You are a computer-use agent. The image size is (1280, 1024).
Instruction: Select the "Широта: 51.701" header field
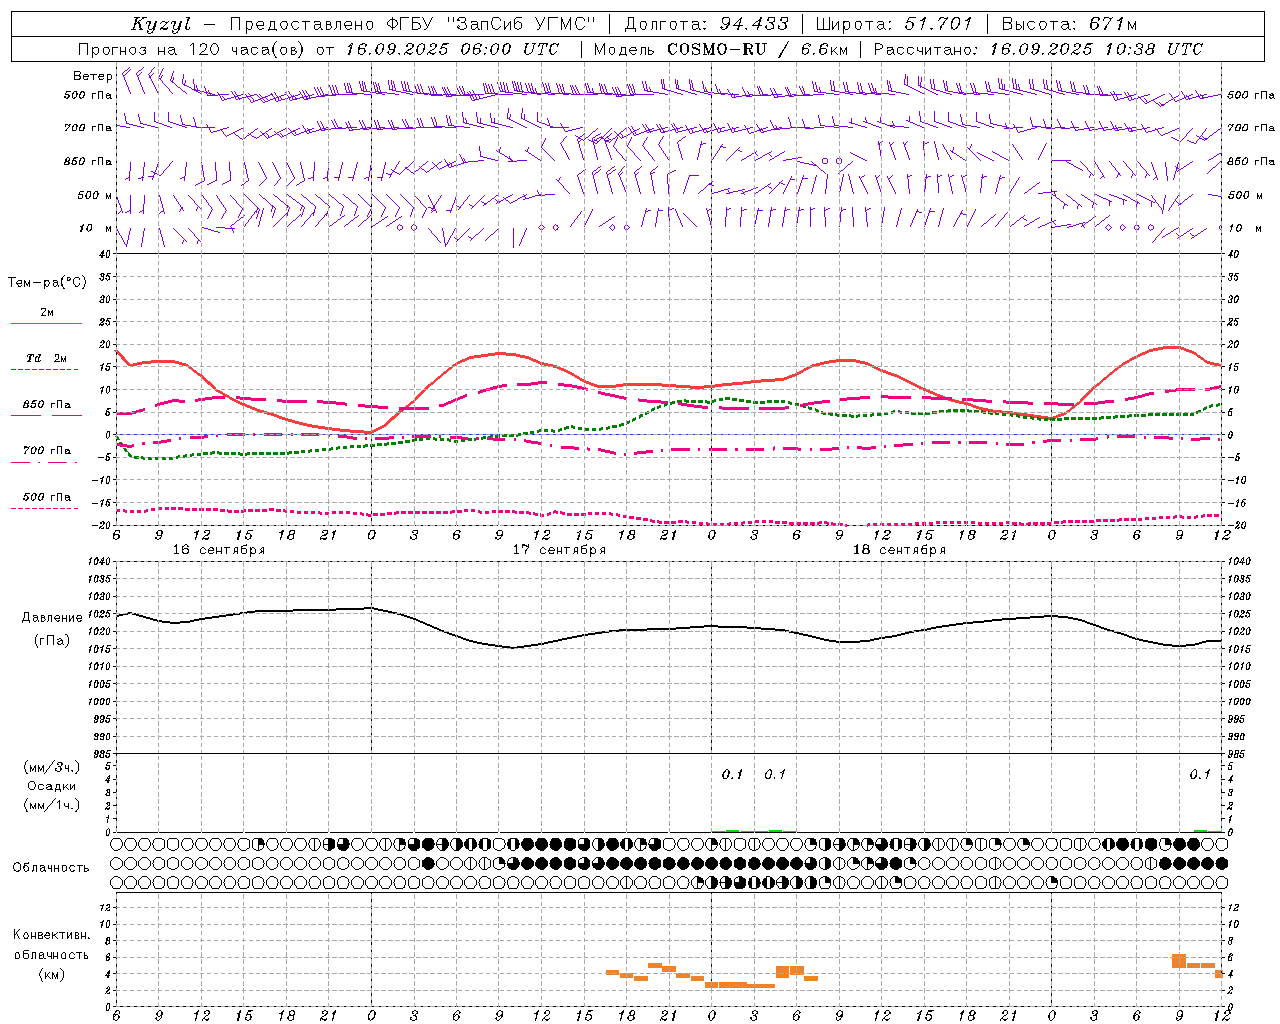(894, 24)
